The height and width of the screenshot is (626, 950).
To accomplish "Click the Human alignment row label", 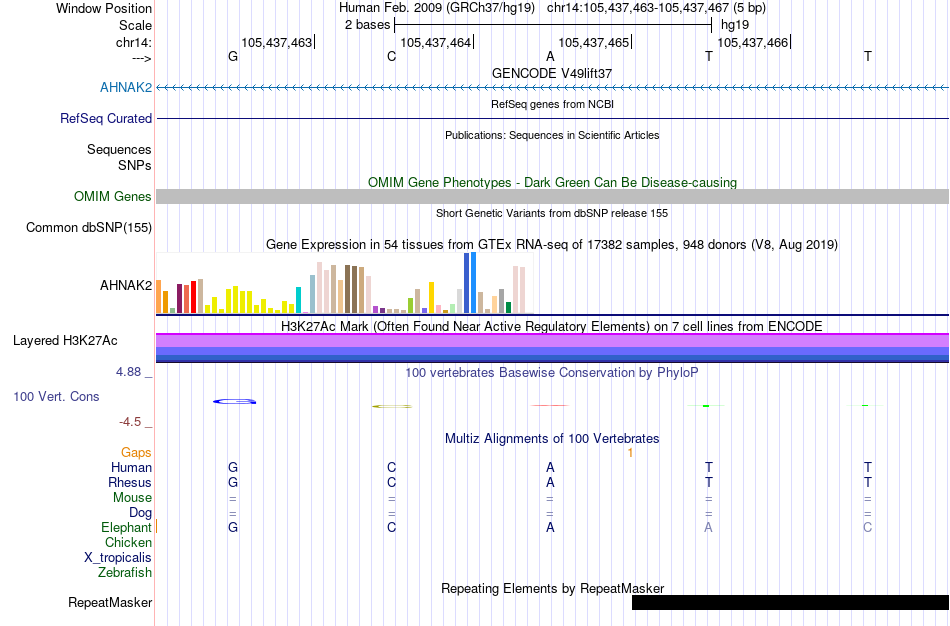I will pyautogui.click(x=131, y=467).
